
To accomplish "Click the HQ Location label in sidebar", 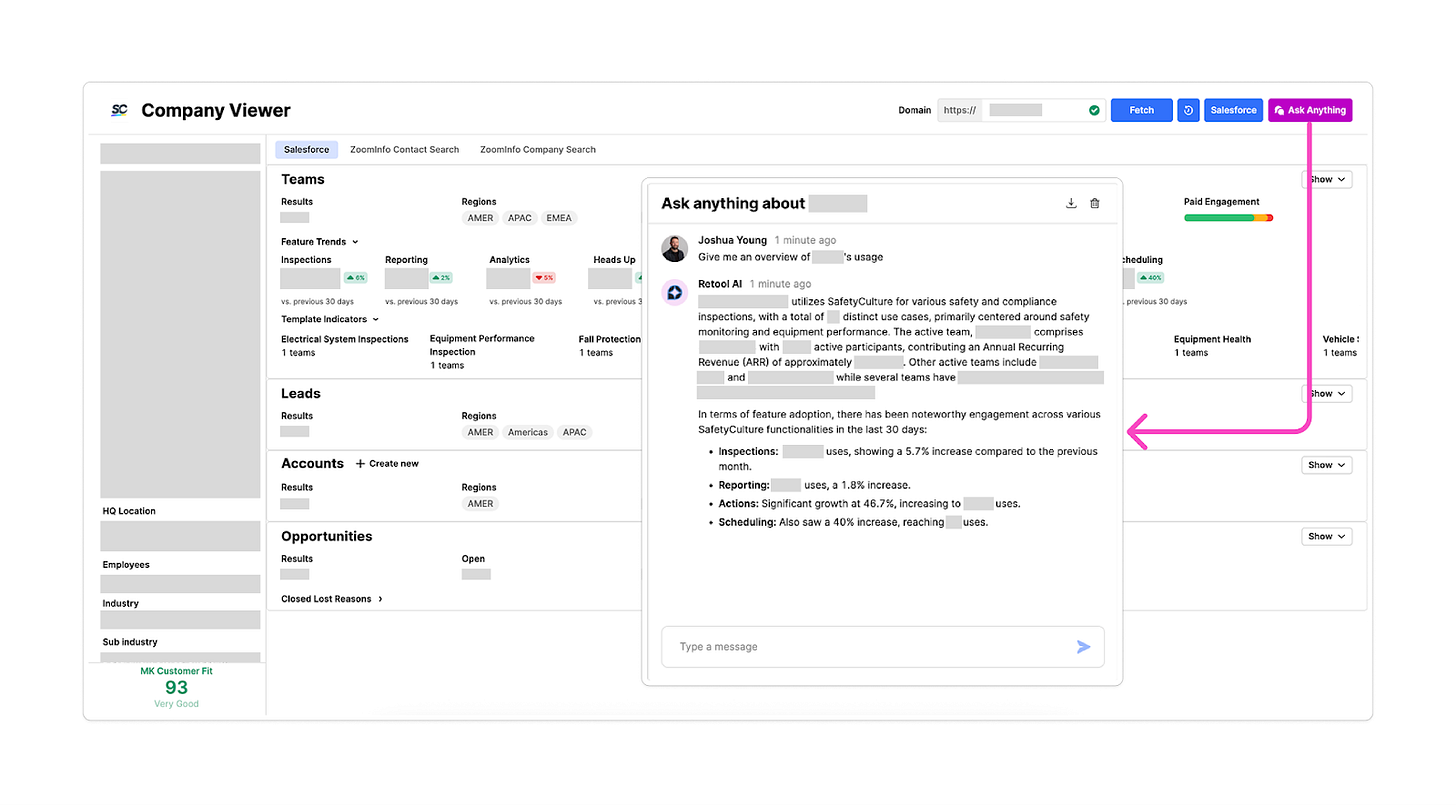I will click(x=129, y=511).
